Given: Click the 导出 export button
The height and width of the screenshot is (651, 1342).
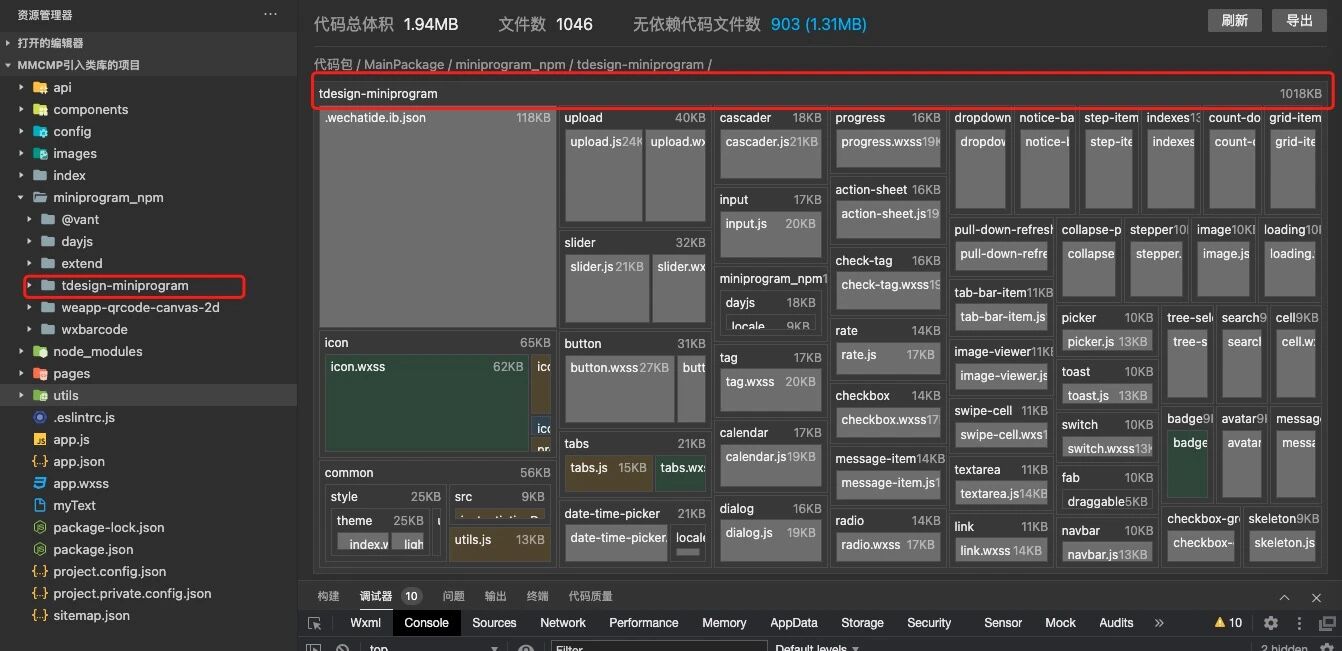Looking at the screenshot, I should coord(1299,20).
